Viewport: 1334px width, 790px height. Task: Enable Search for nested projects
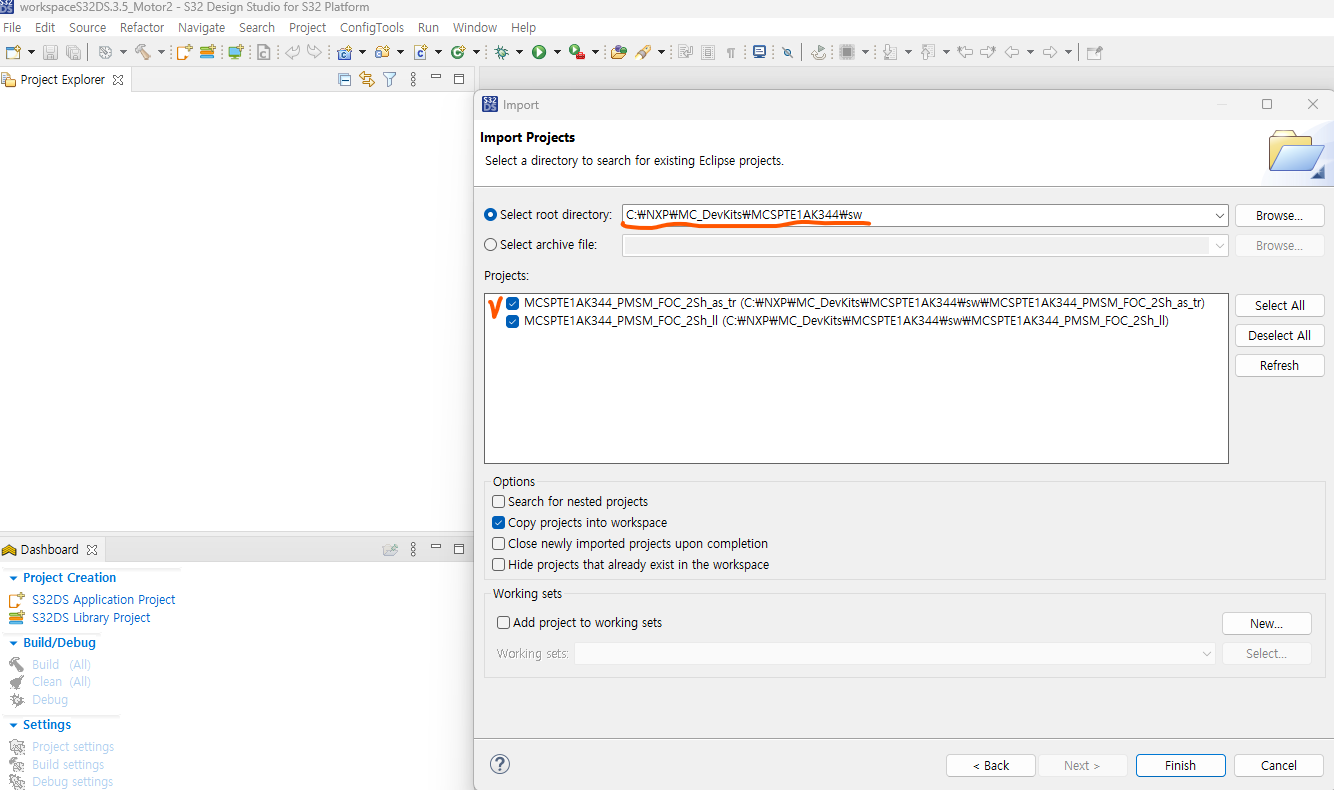tap(498, 501)
